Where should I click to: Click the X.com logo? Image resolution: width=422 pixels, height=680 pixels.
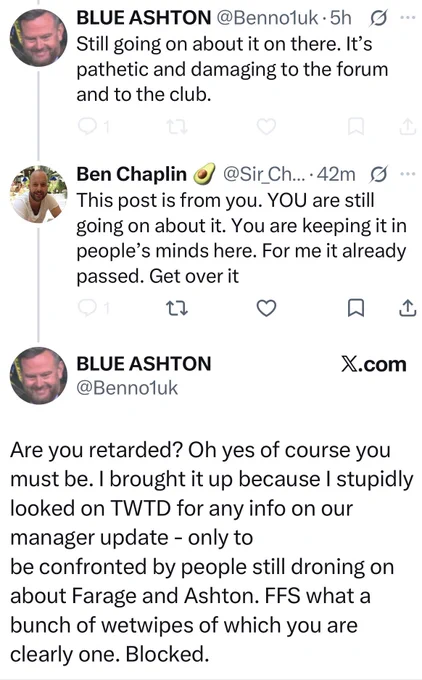point(373,364)
